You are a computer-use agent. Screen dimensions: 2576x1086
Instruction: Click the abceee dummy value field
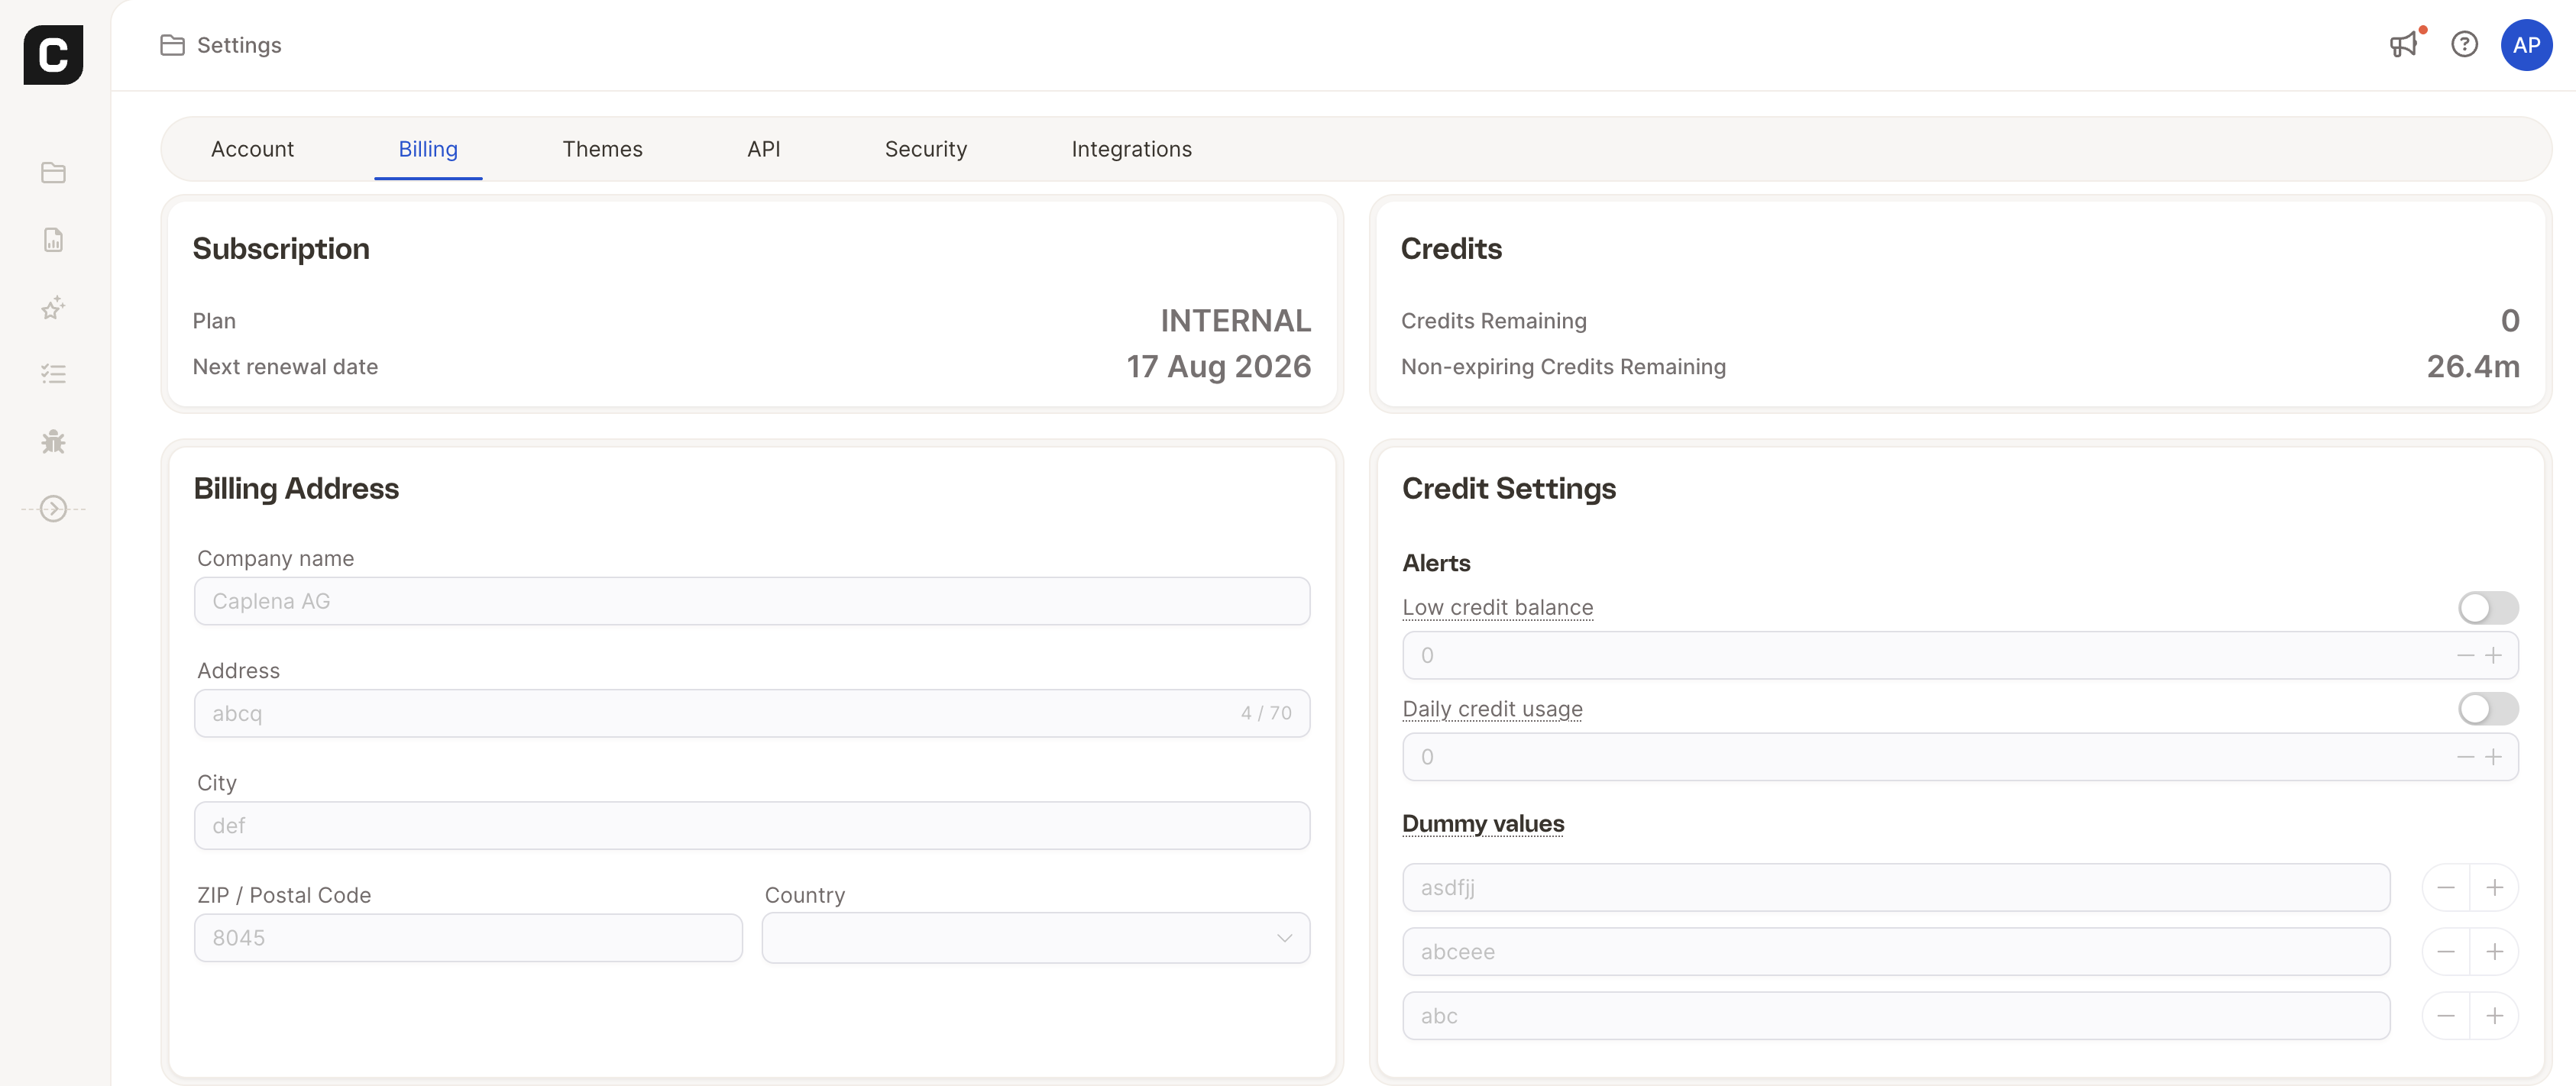[x=1896, y=952]
